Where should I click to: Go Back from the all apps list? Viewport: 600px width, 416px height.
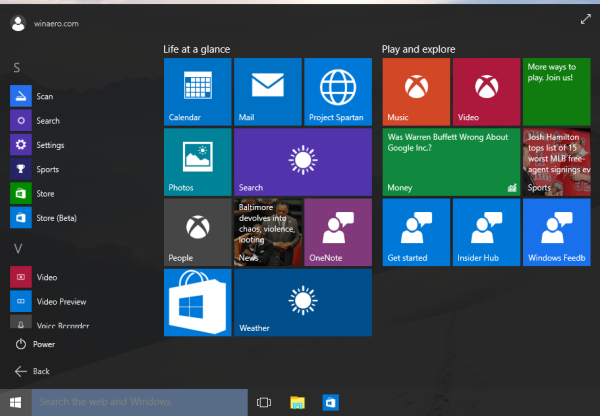coord(32,371)
